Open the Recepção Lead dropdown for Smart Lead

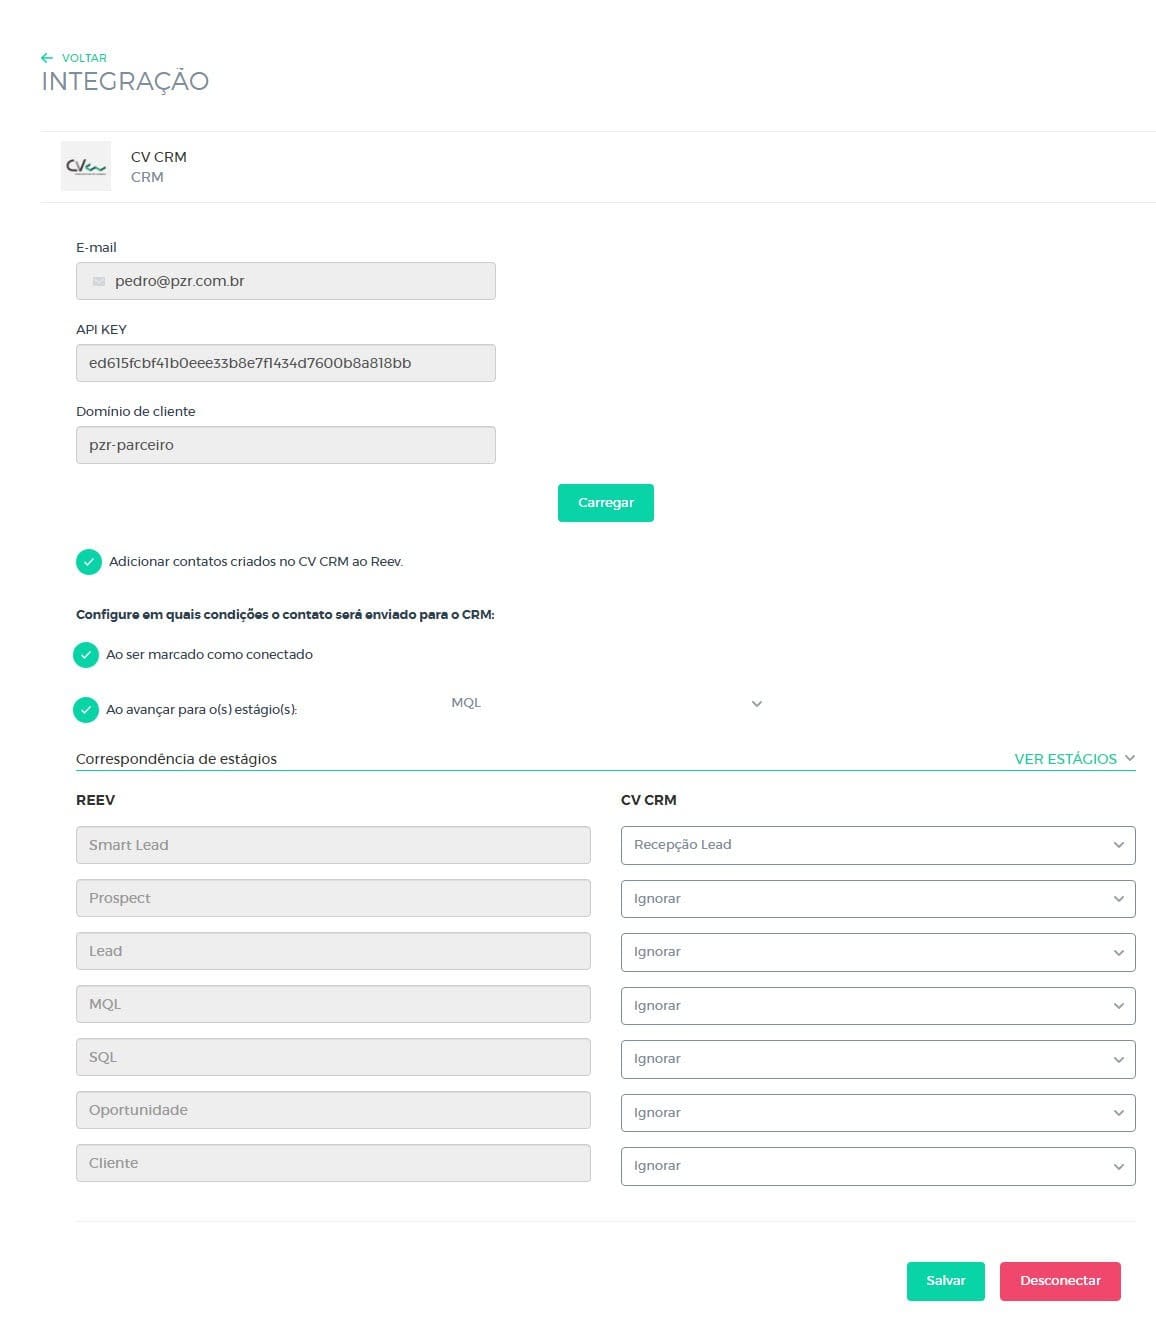[x=877, y=845]
